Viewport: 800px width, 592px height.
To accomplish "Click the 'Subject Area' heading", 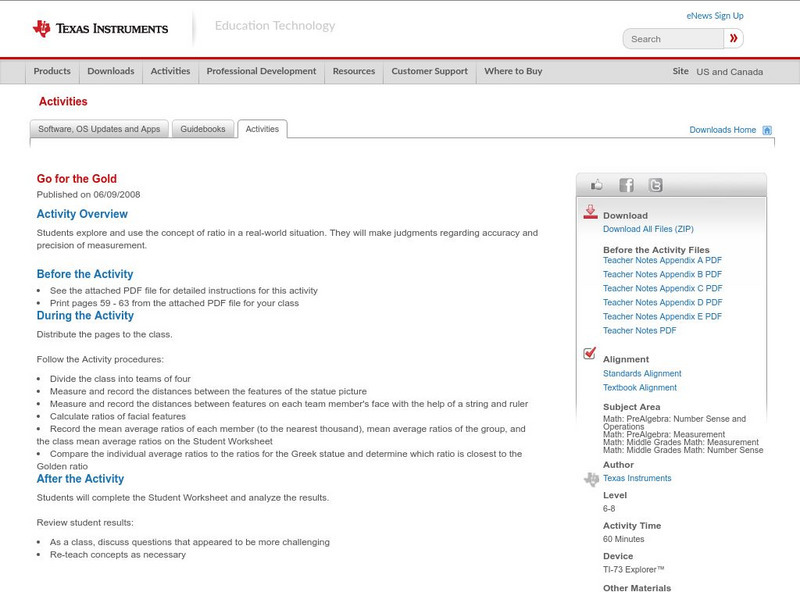I will pyautogui.click(x=632, y=407).
